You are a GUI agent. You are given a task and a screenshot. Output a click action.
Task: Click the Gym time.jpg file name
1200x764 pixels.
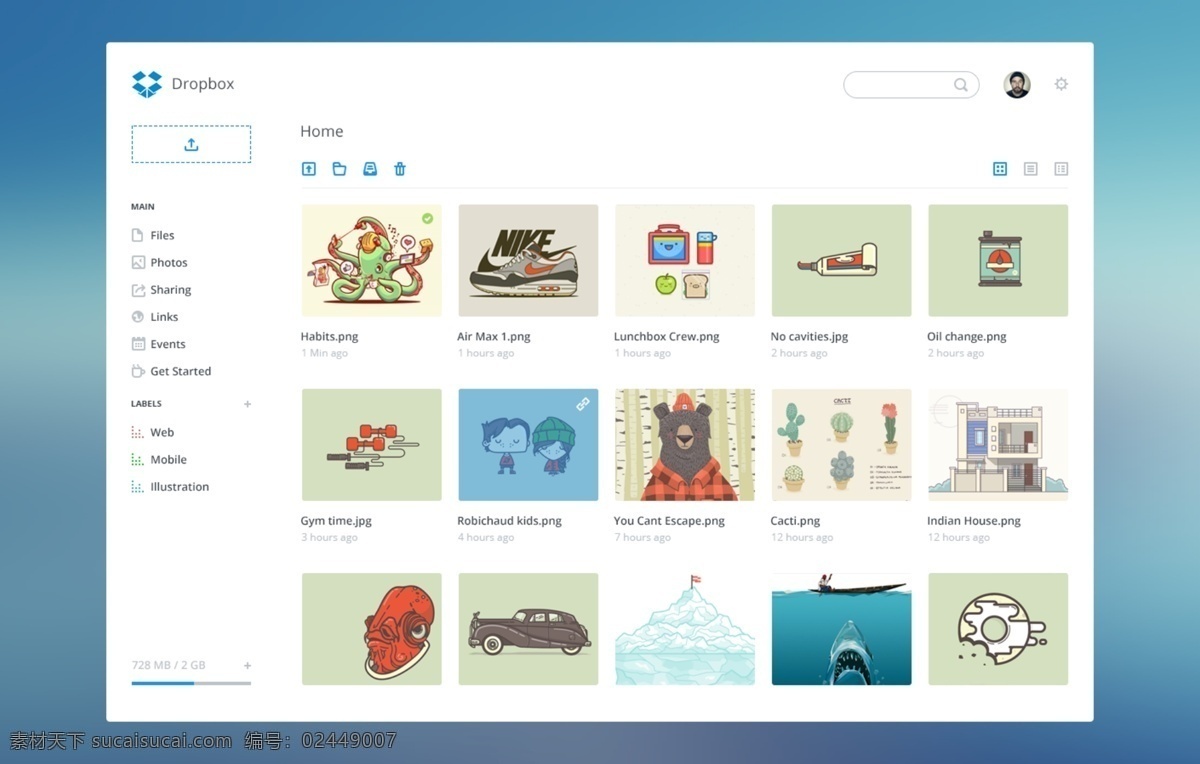coord(336,521)
